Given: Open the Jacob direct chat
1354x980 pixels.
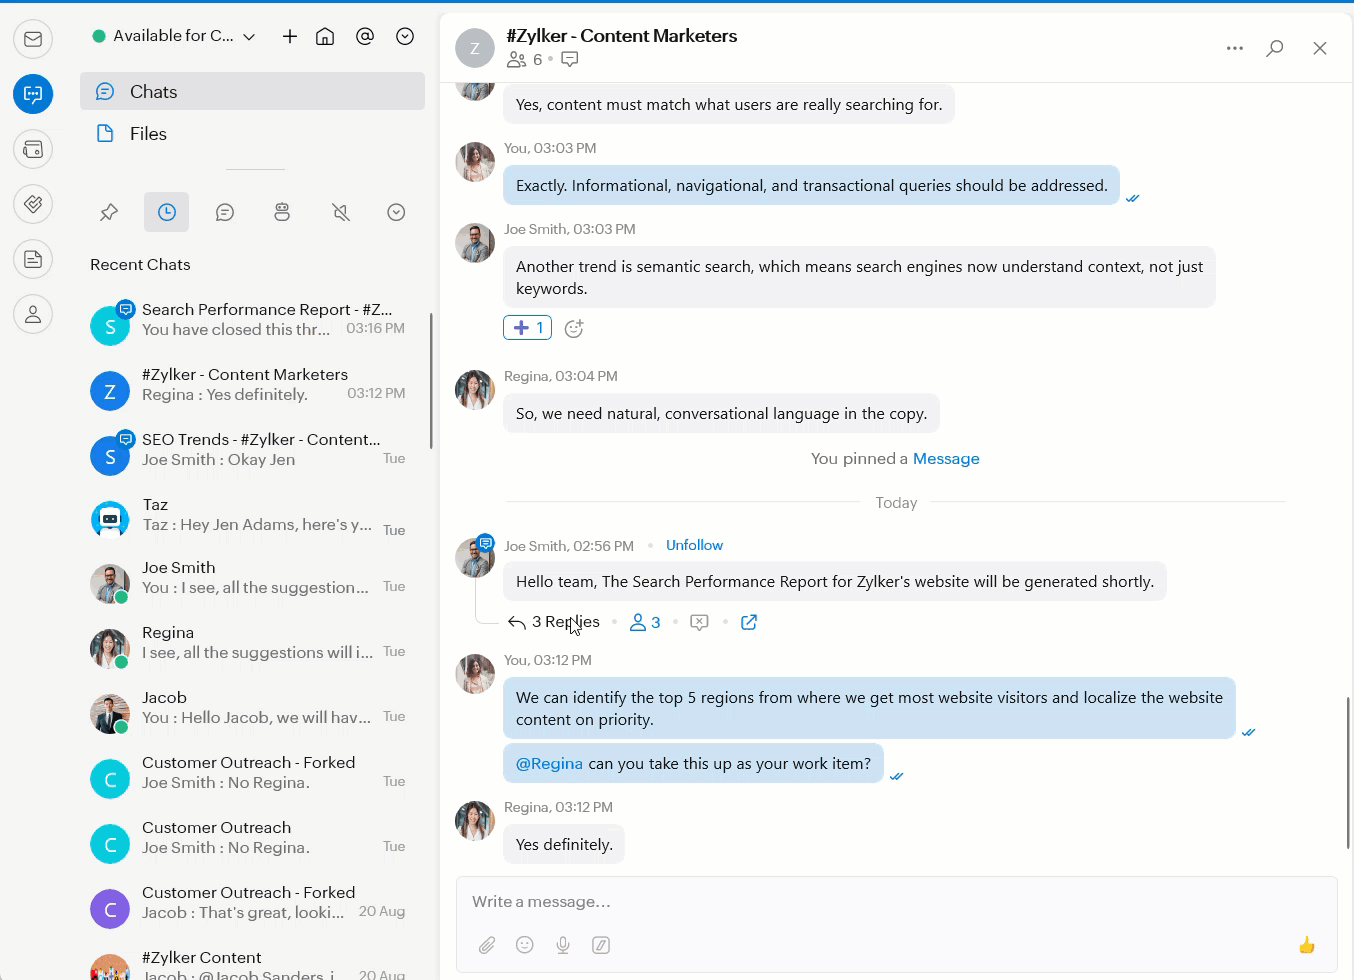Looking at the screenshot, I should (252, 708).
